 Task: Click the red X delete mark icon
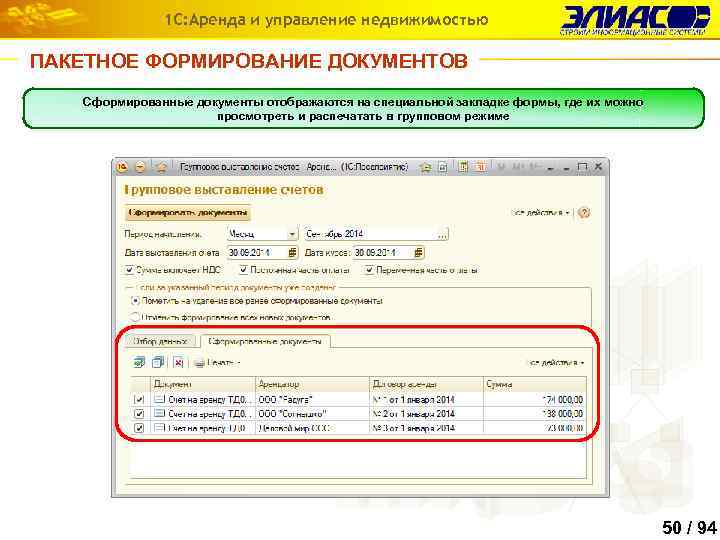tap(179, 362)
